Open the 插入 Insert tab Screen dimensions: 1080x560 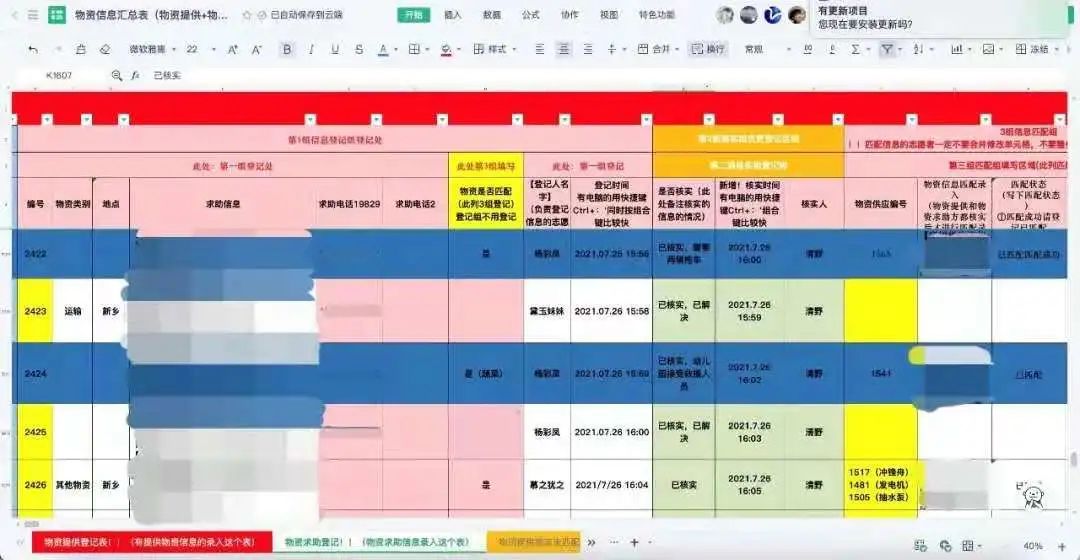[x=453, y=14]
